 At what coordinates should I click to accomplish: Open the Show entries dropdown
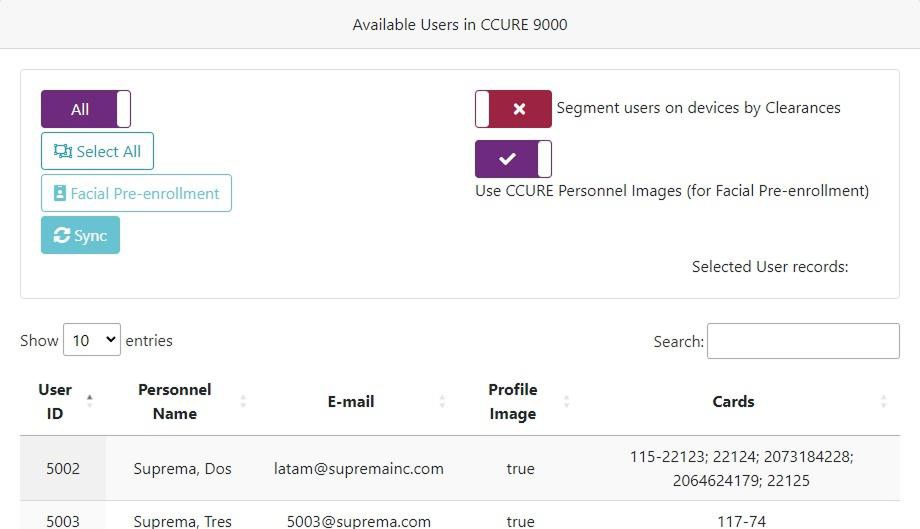[91, 340]
